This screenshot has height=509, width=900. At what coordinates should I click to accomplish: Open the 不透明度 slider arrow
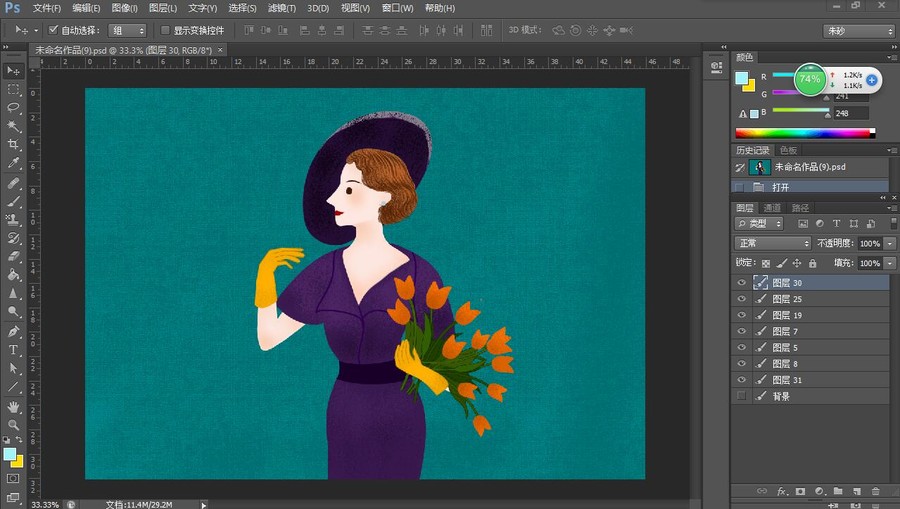[x=890, y=243]
